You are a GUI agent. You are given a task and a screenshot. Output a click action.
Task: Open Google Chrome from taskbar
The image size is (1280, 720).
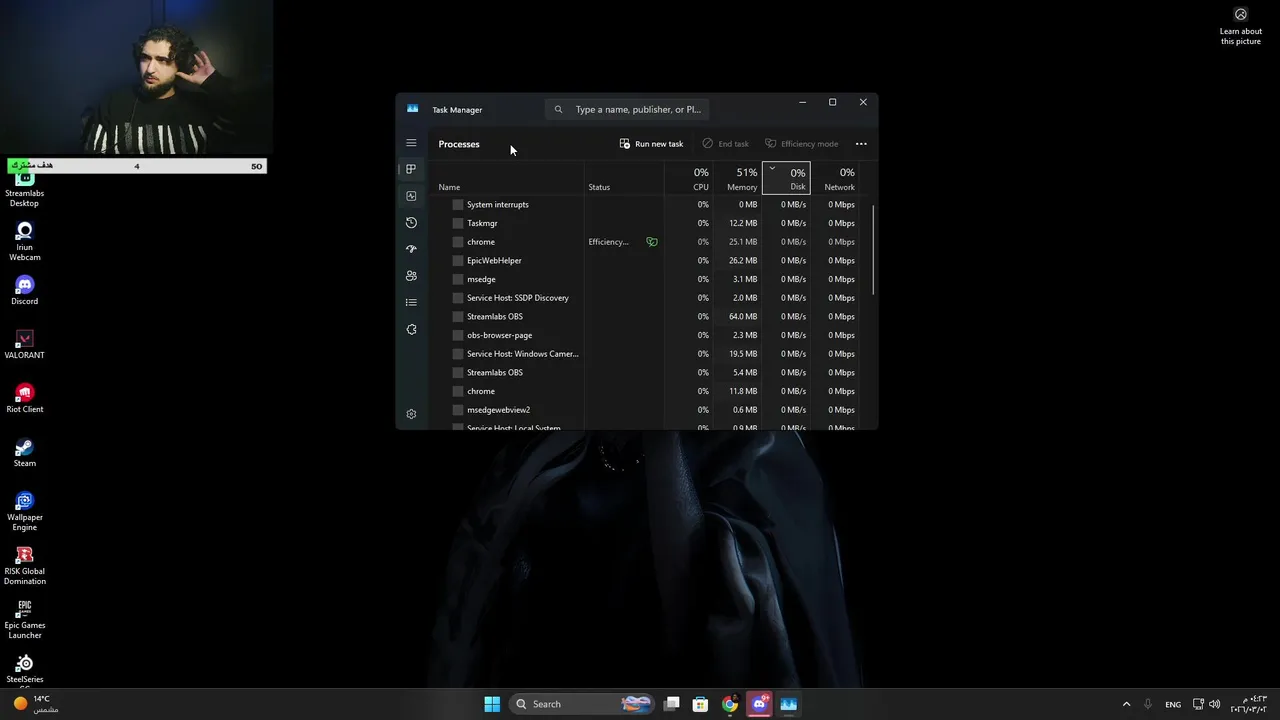click(x=730, y=704)
